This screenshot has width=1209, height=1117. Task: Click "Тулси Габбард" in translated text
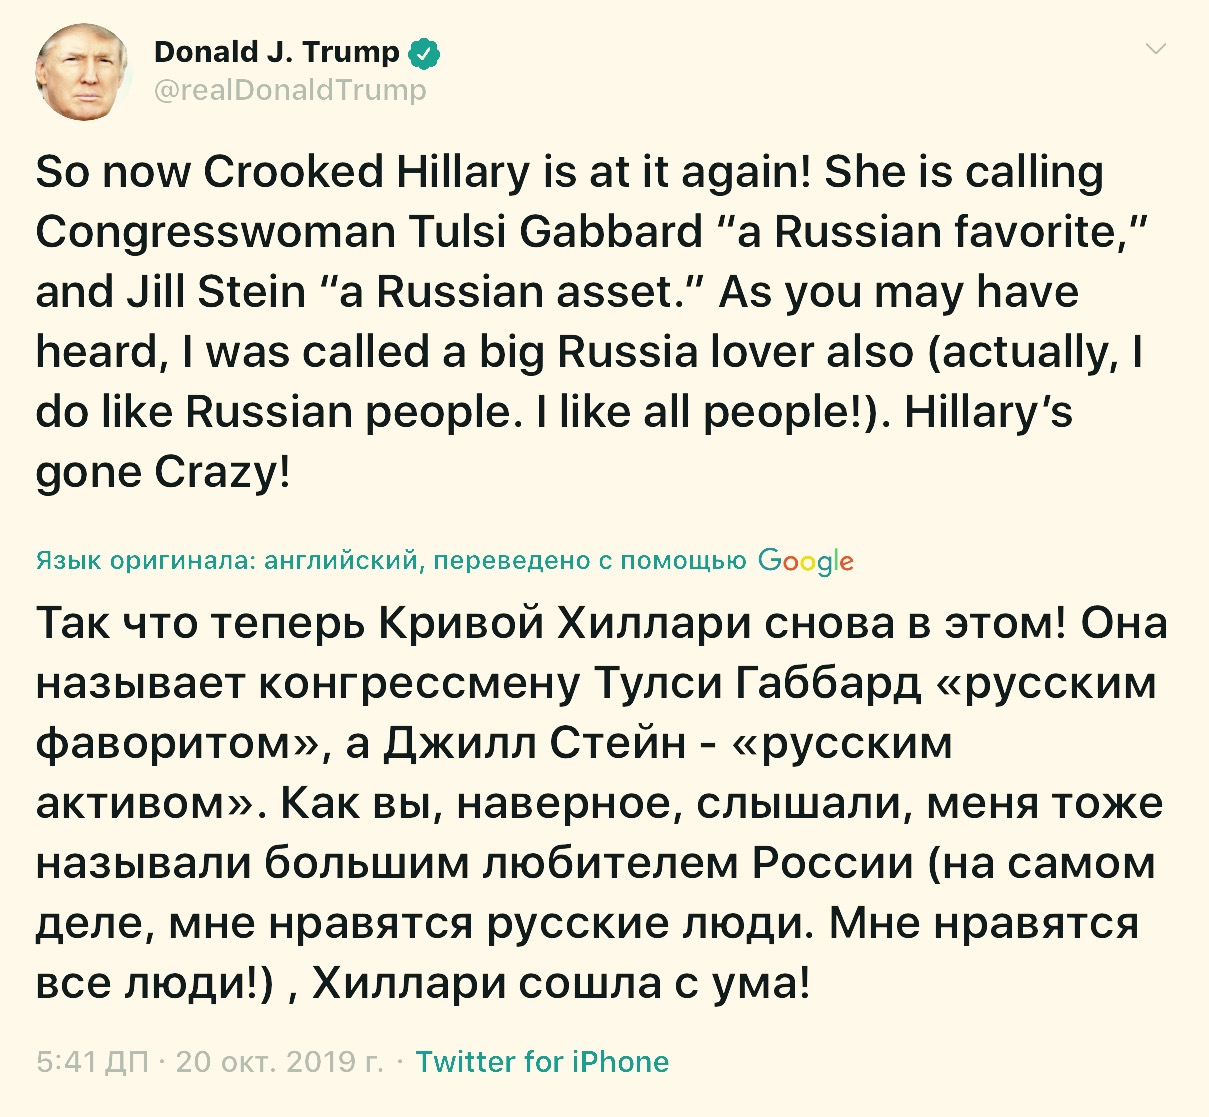point(758,683)
